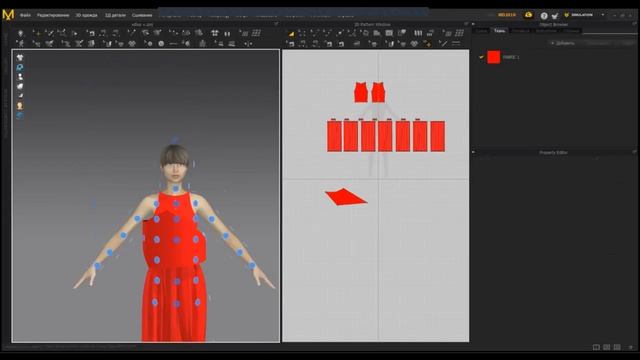Click the dropdown arrow beside SIMULATION
This screenshot has height=360, width=640.
coord(603,15)
